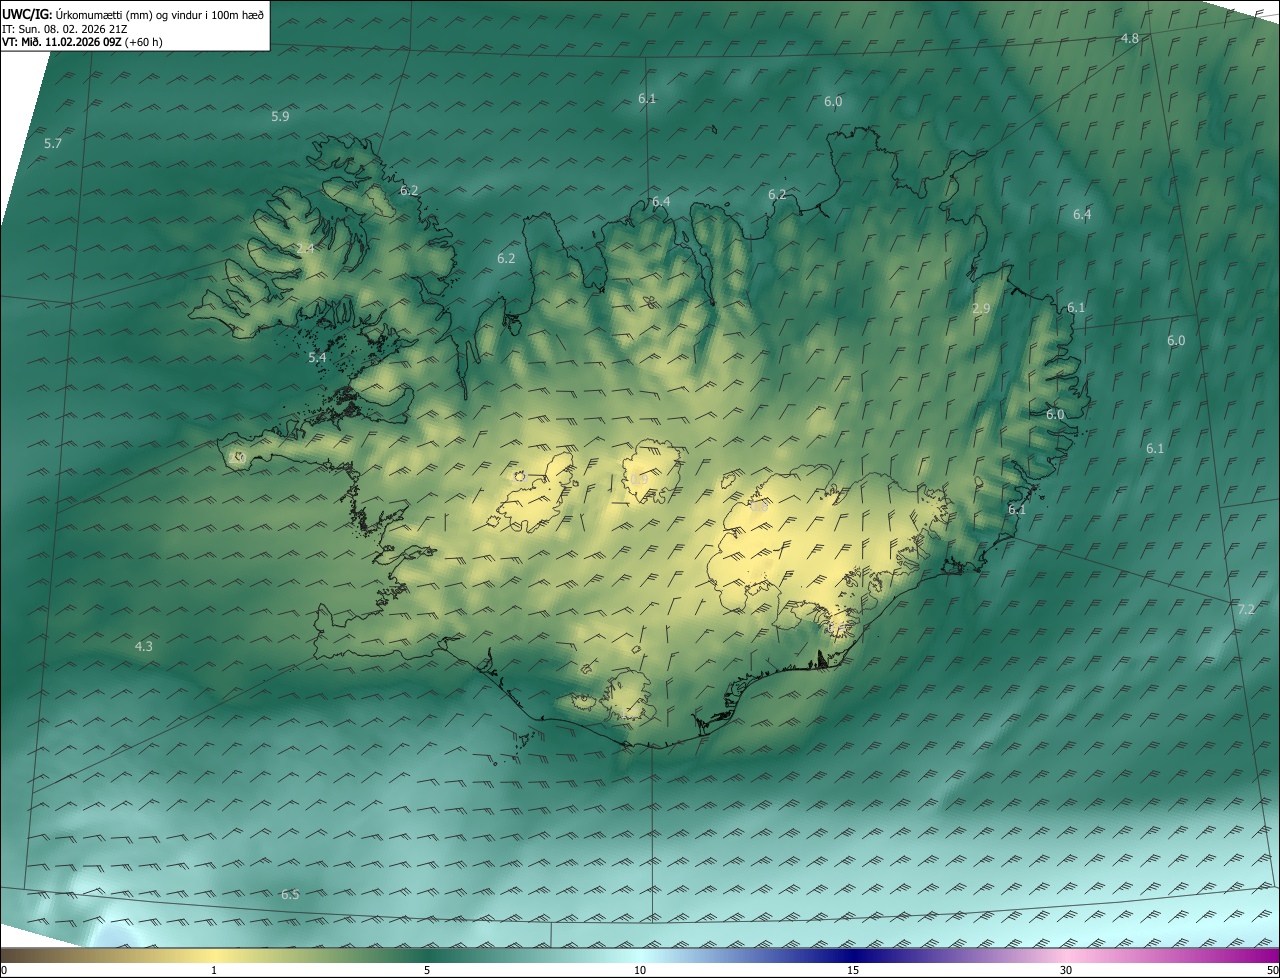Click the 5.7 value on the map

53,144
